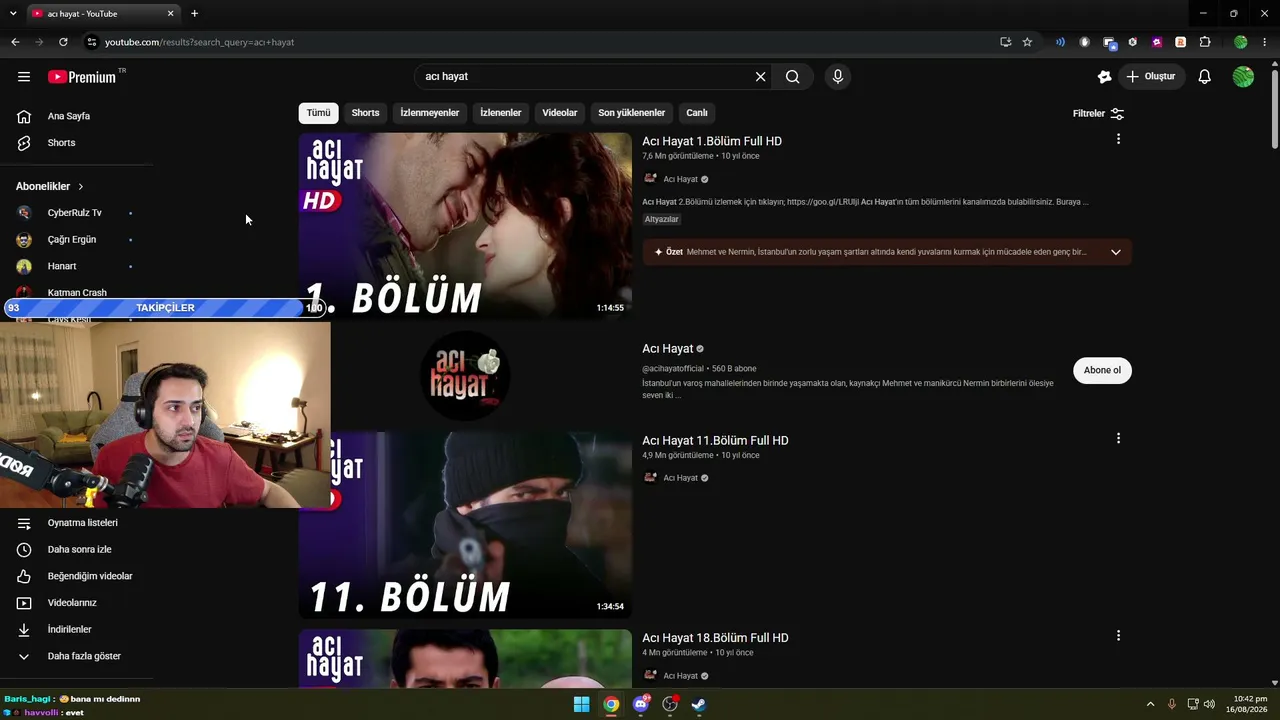Open more options for 11.Bölüm video

[1118, 438]
